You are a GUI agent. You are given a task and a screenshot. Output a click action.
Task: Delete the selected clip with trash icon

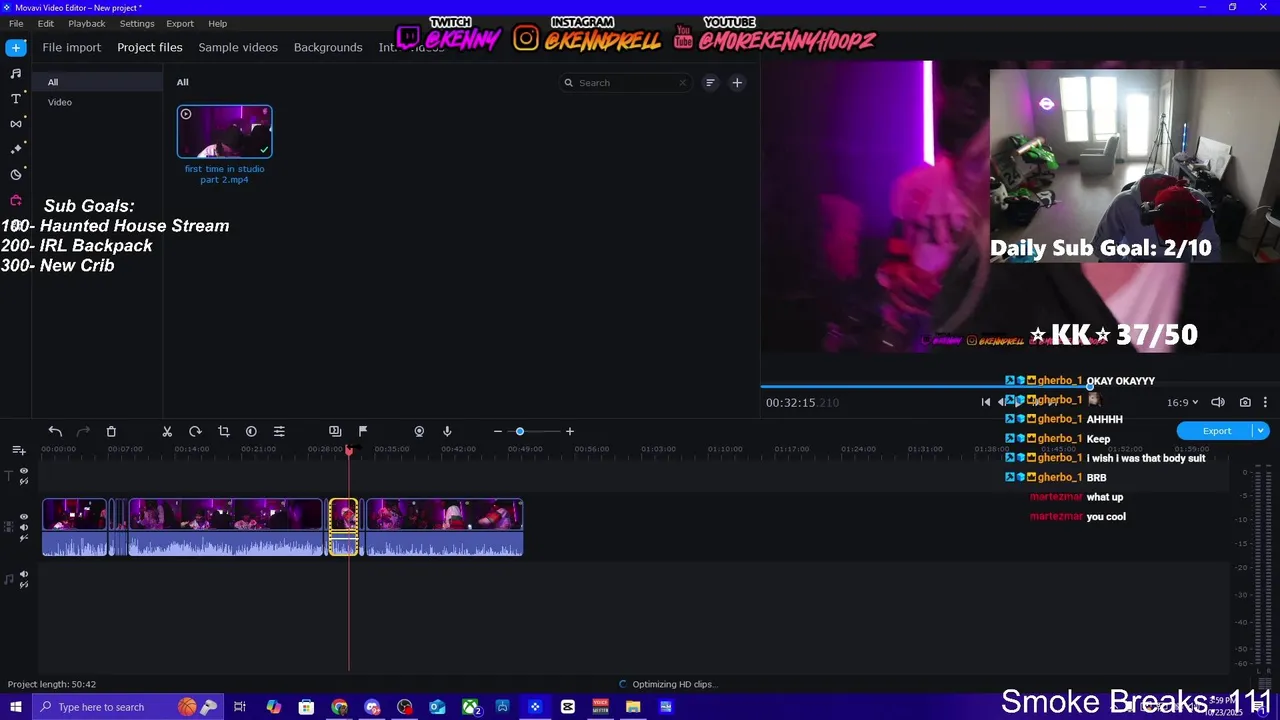(111, 431)
